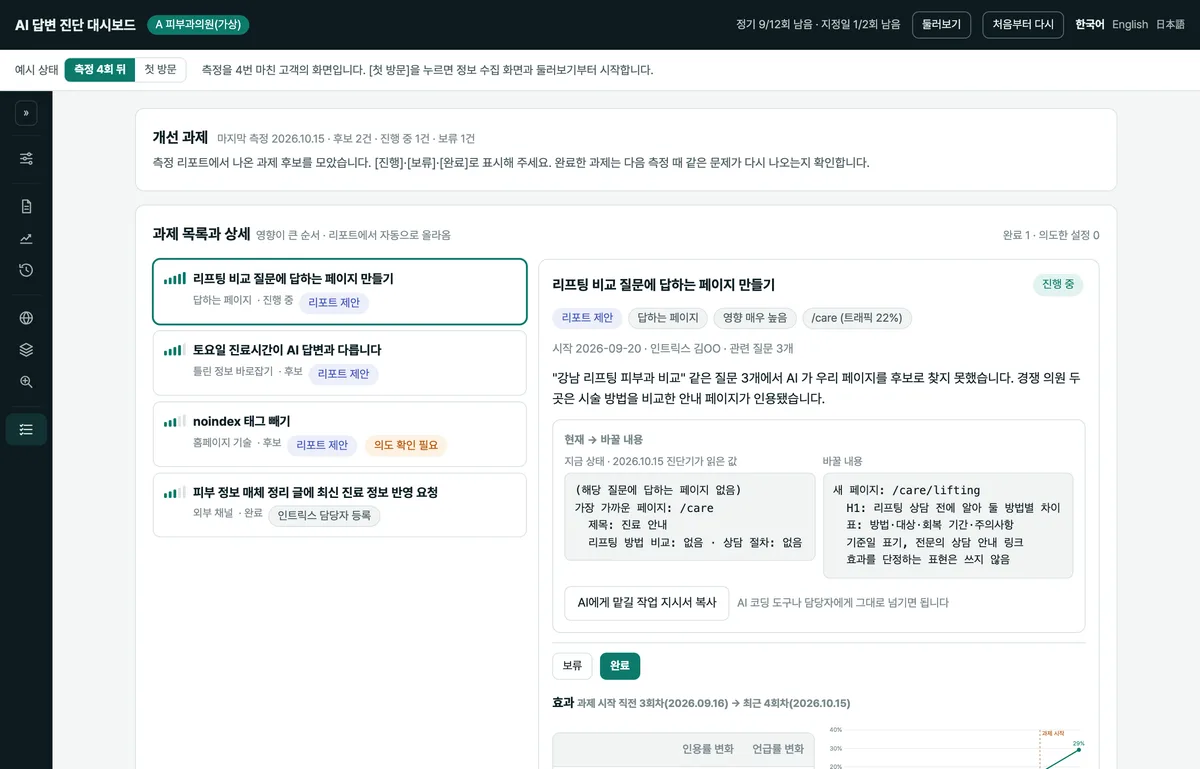This screenshot has width=1200, height=769.
Task: Click '의도 확인 필요' tag on noindex task
Action: (x=405, y=445)
